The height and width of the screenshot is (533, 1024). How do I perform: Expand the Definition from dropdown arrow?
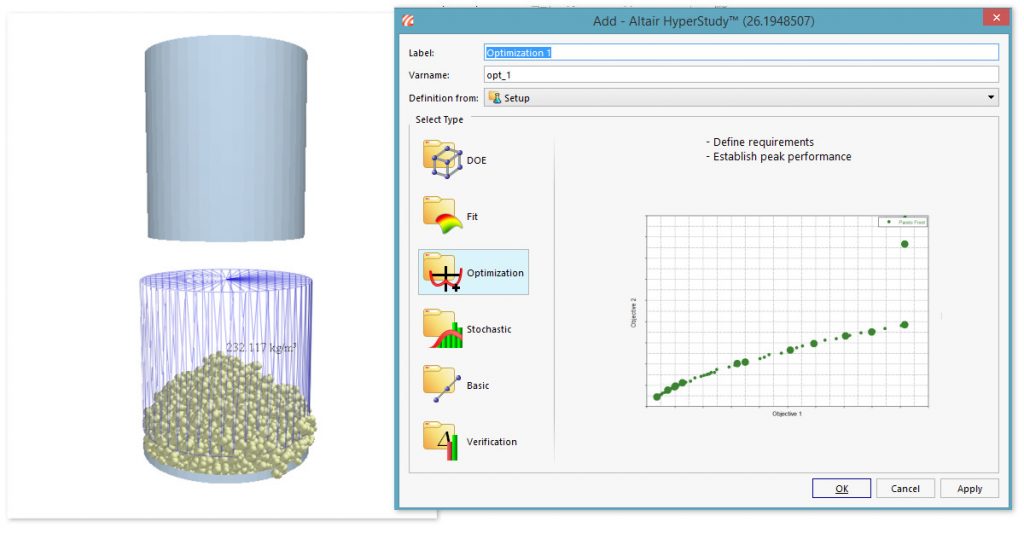coord(990,98)
